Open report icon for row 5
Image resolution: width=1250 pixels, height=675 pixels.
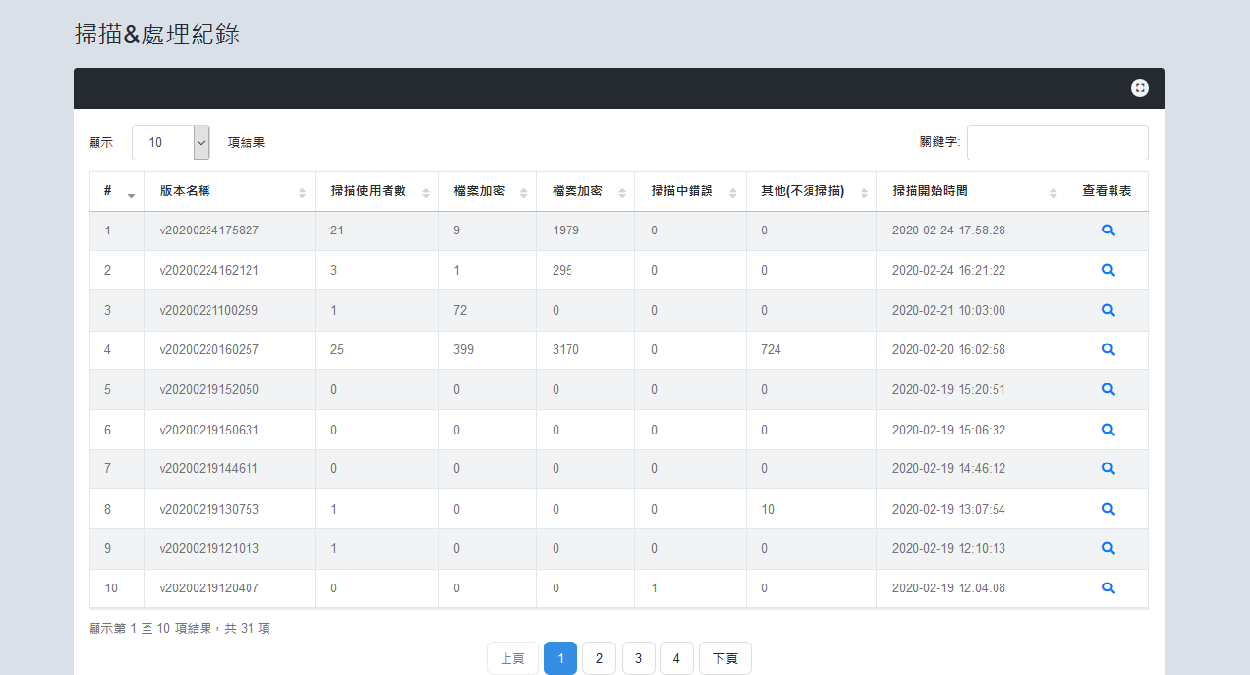tap(1107, 389)
